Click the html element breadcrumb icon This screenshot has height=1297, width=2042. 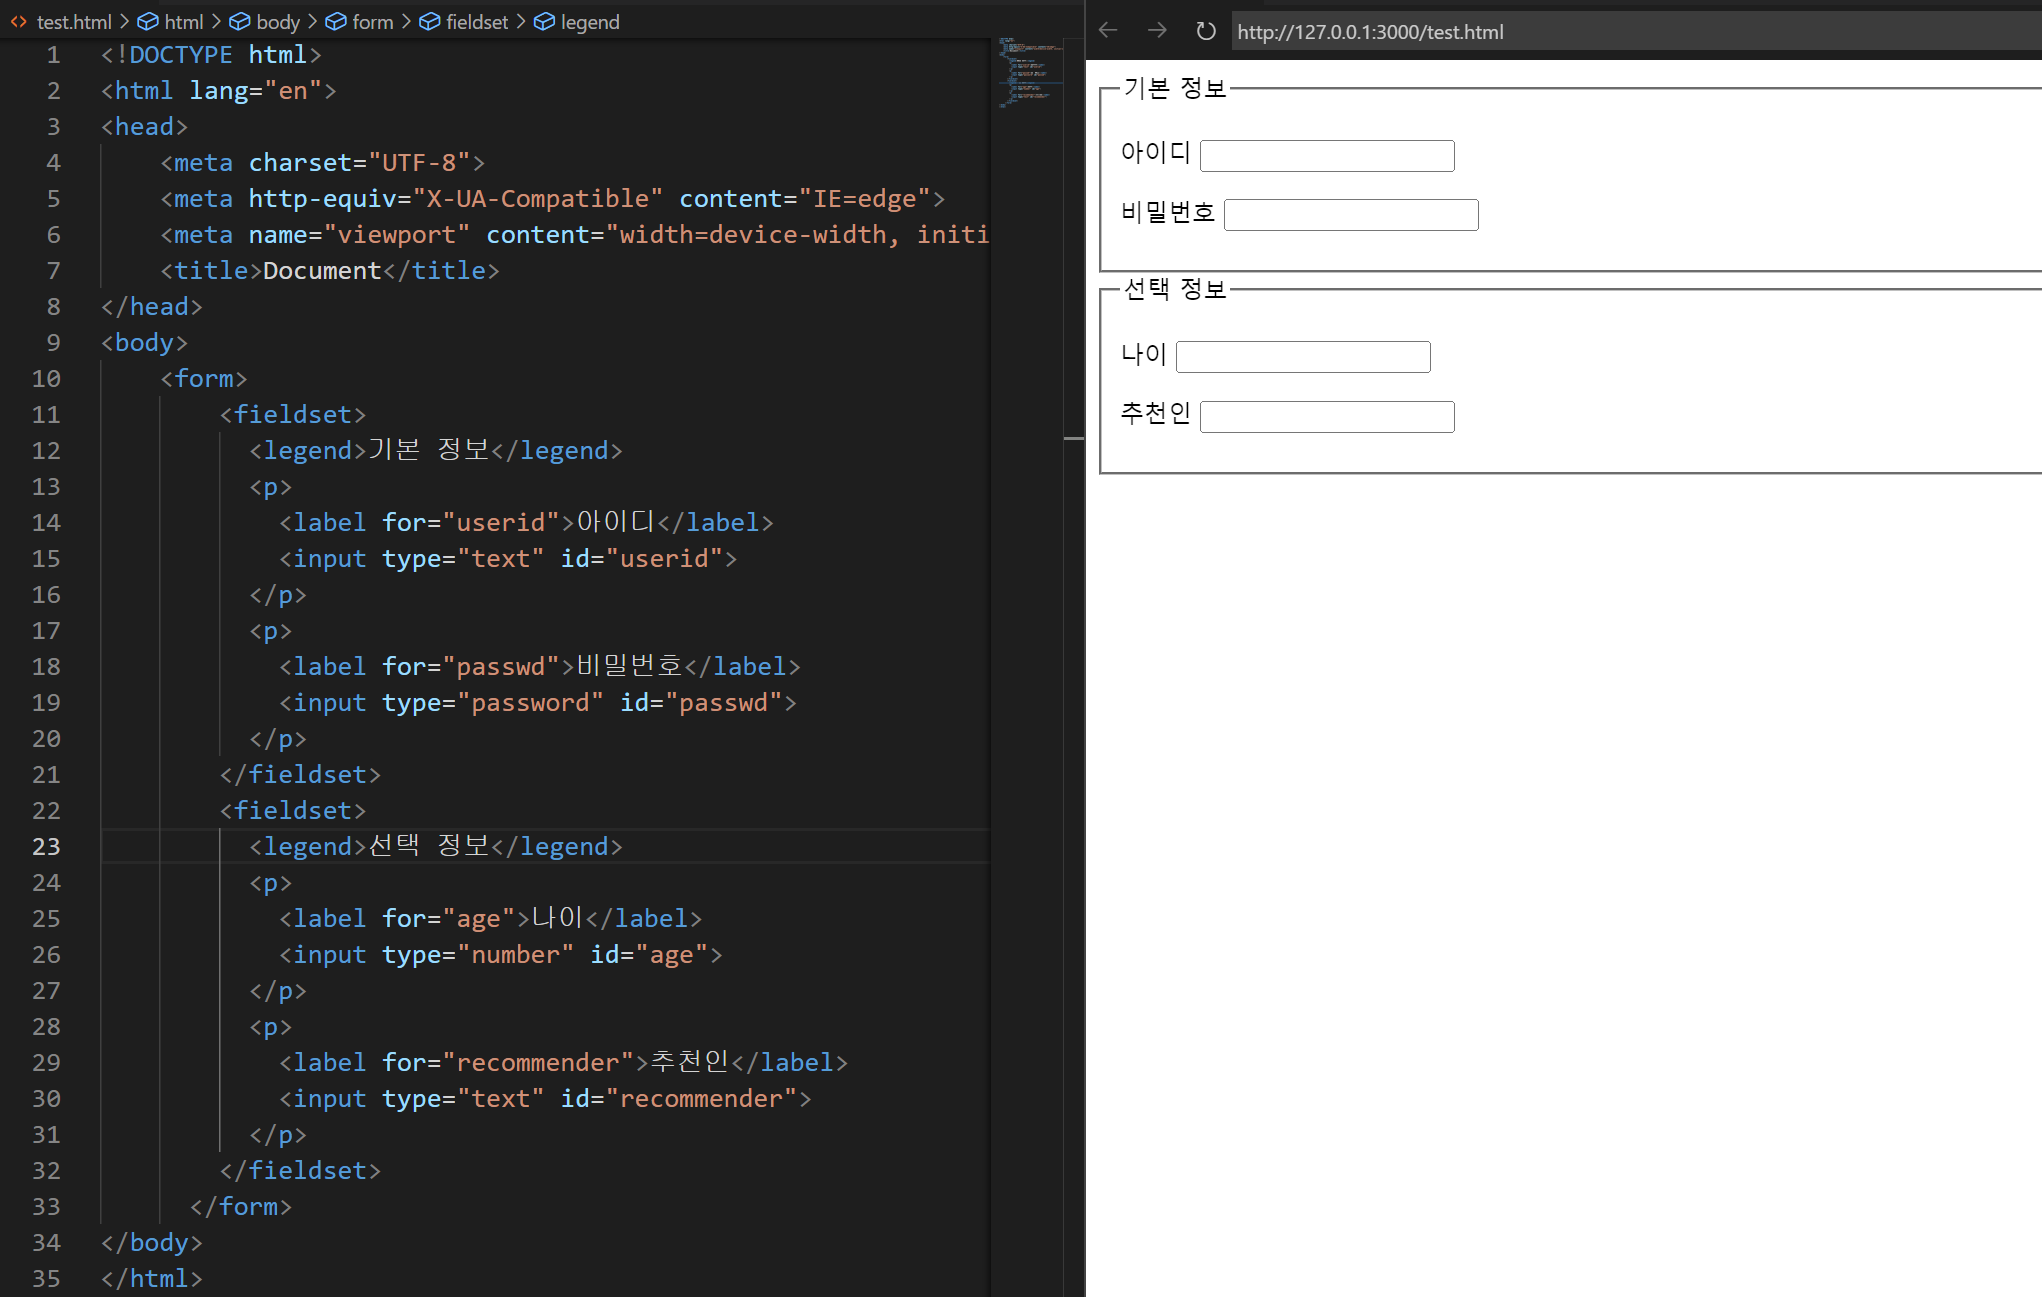(x=148, y=22)
